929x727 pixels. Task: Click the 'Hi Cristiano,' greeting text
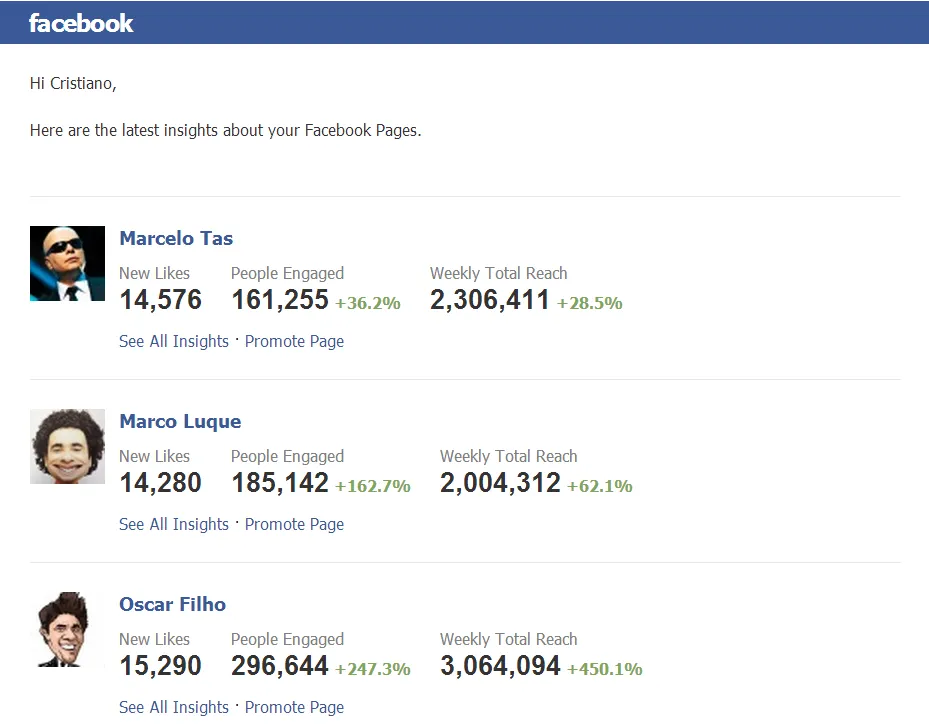(x=73, y=84)
